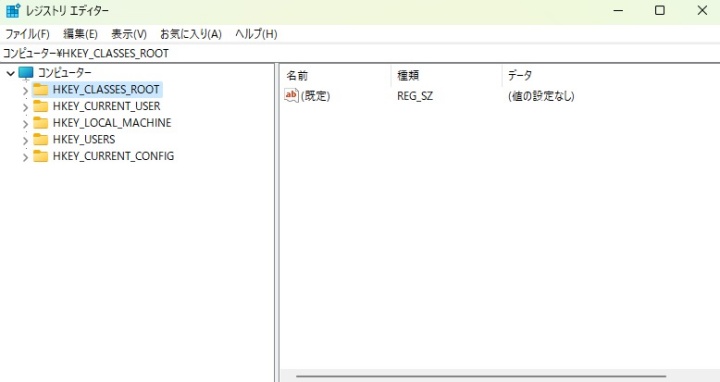Select the (既定) value name

pos(315,96)
